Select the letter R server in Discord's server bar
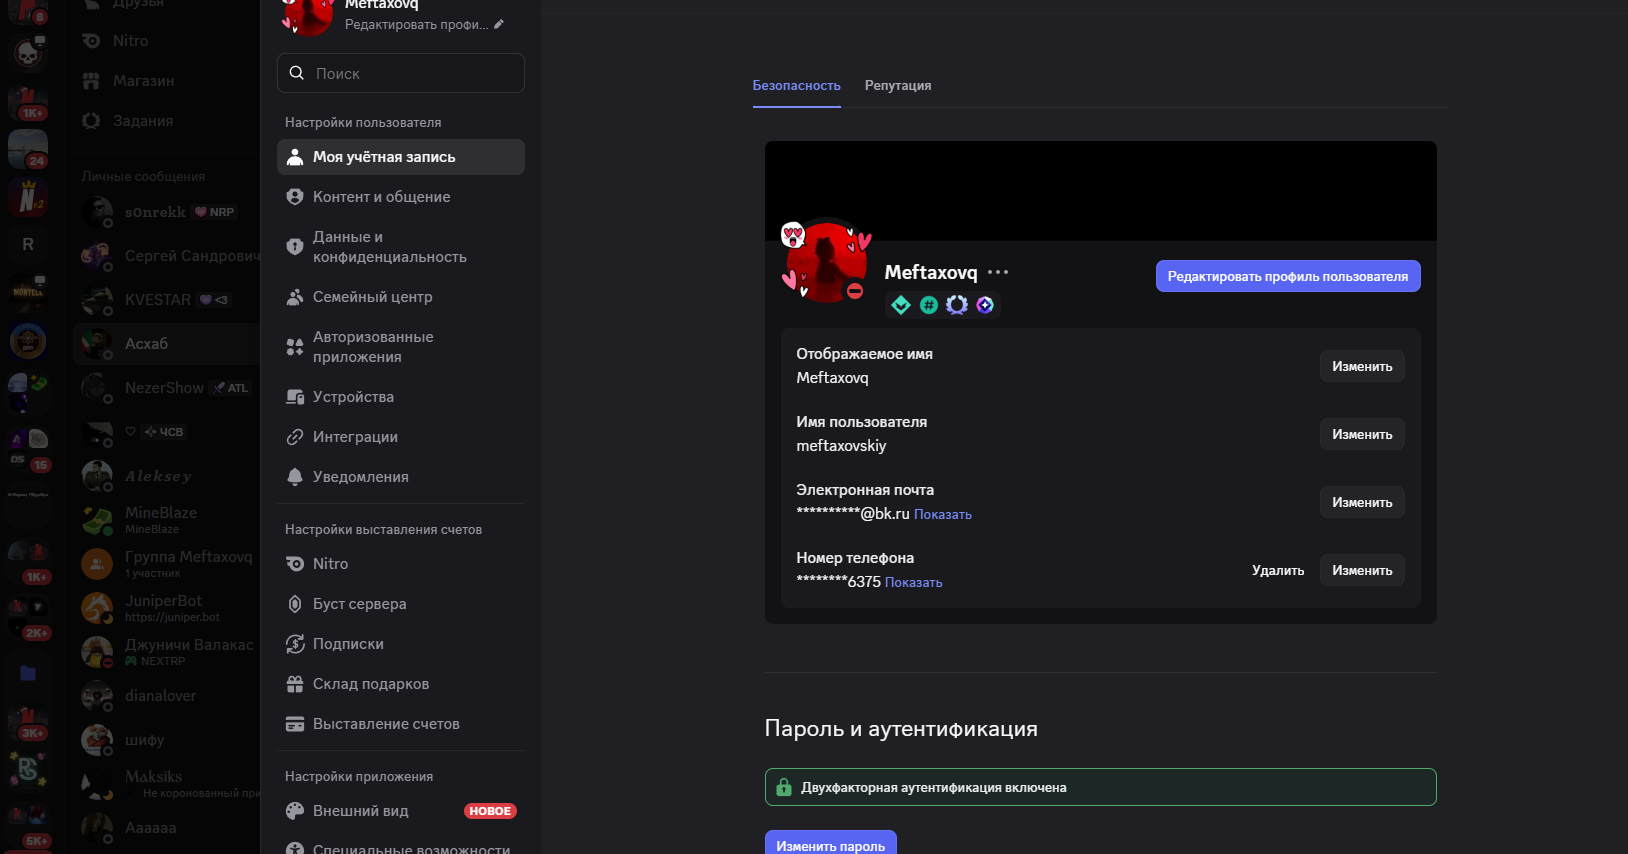The image size is (1628, 854). tap(28, 244)
